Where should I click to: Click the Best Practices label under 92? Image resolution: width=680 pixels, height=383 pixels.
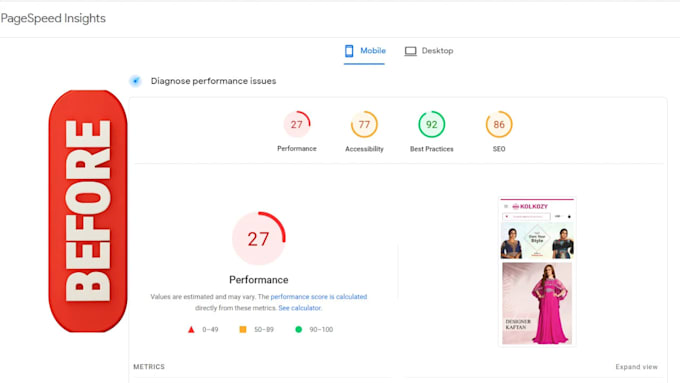432,149
